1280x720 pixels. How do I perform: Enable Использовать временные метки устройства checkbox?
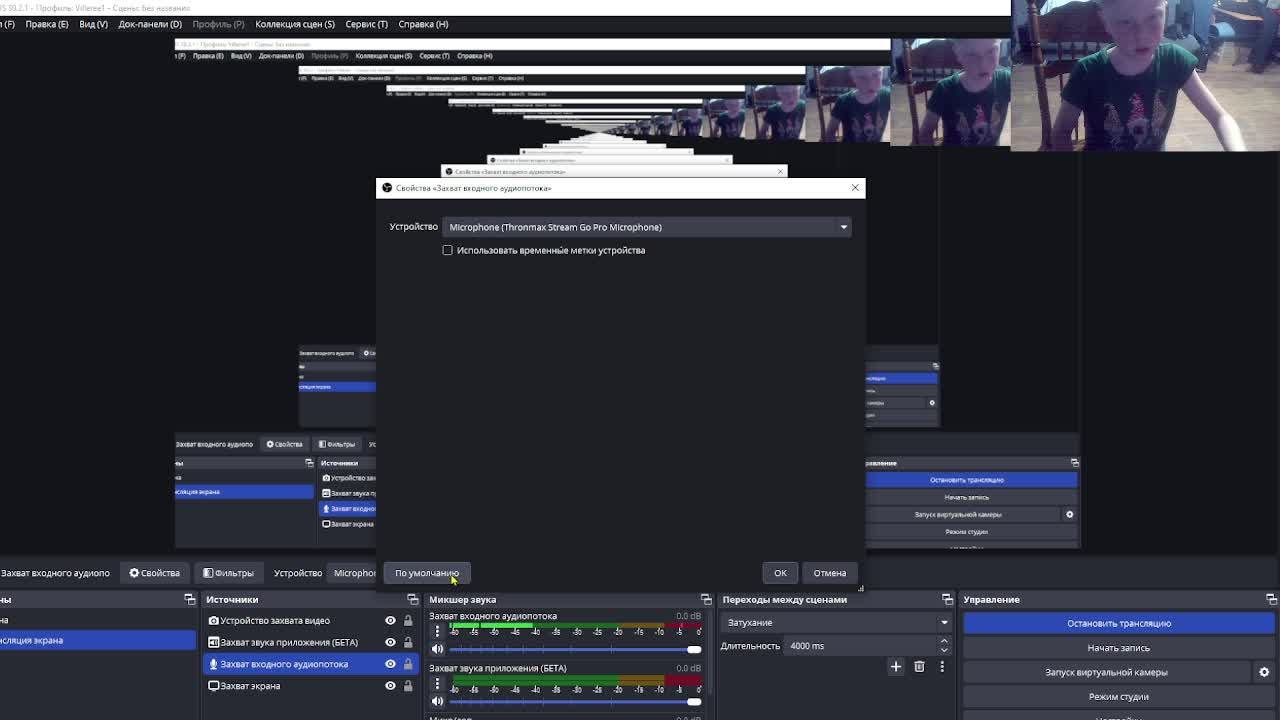(447, 250)
